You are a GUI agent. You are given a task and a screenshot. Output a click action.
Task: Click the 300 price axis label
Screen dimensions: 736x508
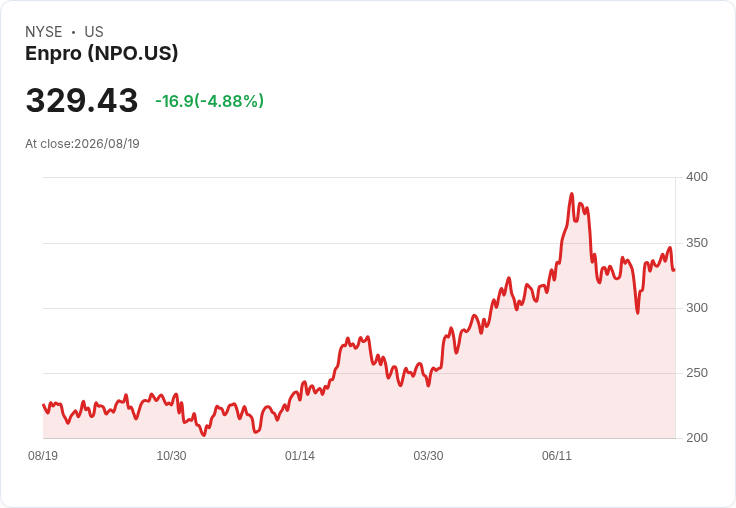tap(697, 308)
